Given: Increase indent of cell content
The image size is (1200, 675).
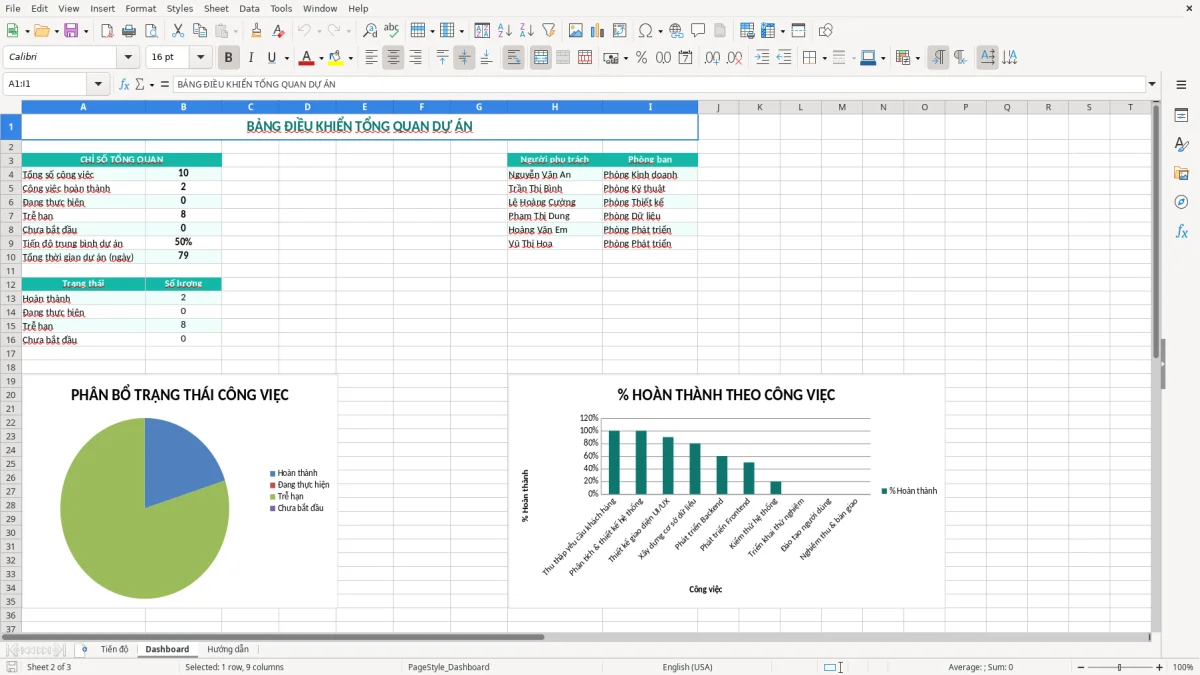Looking at the screenshot, I should pyautogui.click(x=762, y=58).
